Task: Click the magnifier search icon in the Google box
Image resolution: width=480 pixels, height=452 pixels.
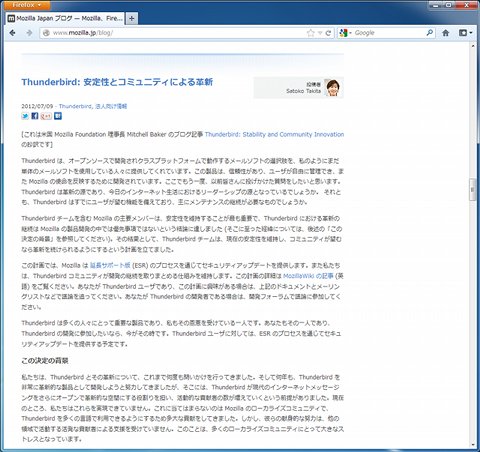Action: point(430,33)
